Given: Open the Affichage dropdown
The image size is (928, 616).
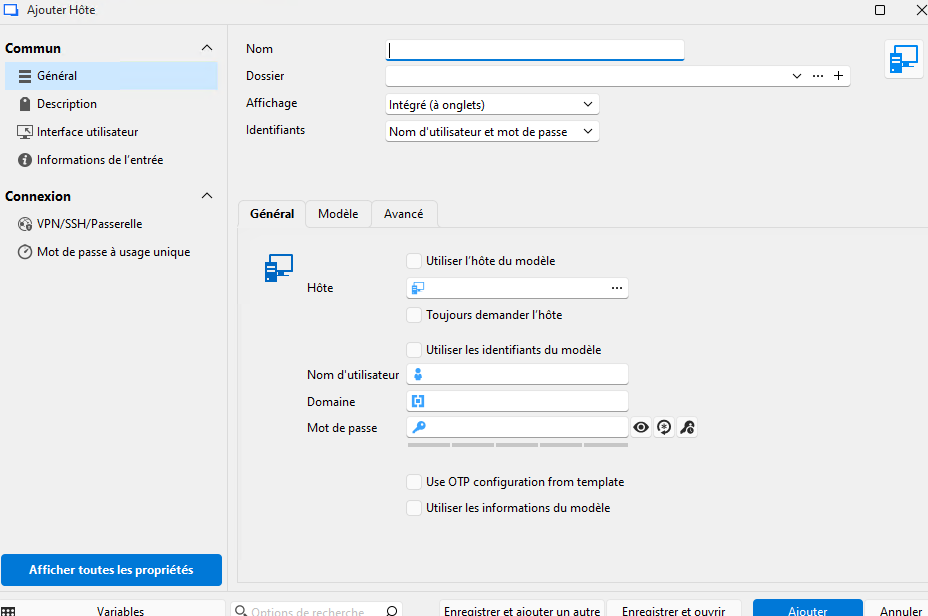Looking at the screenshot, I should click(492, 104).
